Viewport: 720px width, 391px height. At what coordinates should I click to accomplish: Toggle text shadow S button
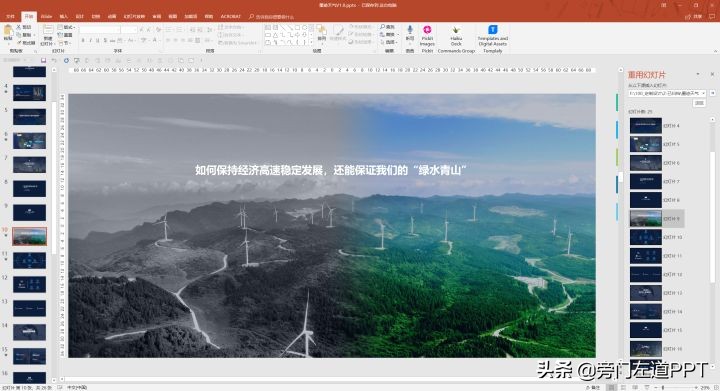click(105, 41)
